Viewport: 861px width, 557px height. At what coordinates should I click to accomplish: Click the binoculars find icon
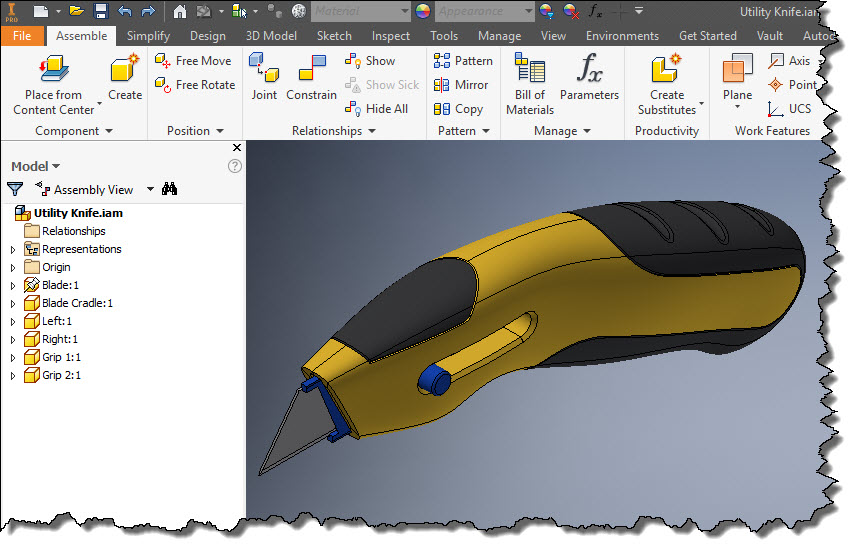coord(169,189)
